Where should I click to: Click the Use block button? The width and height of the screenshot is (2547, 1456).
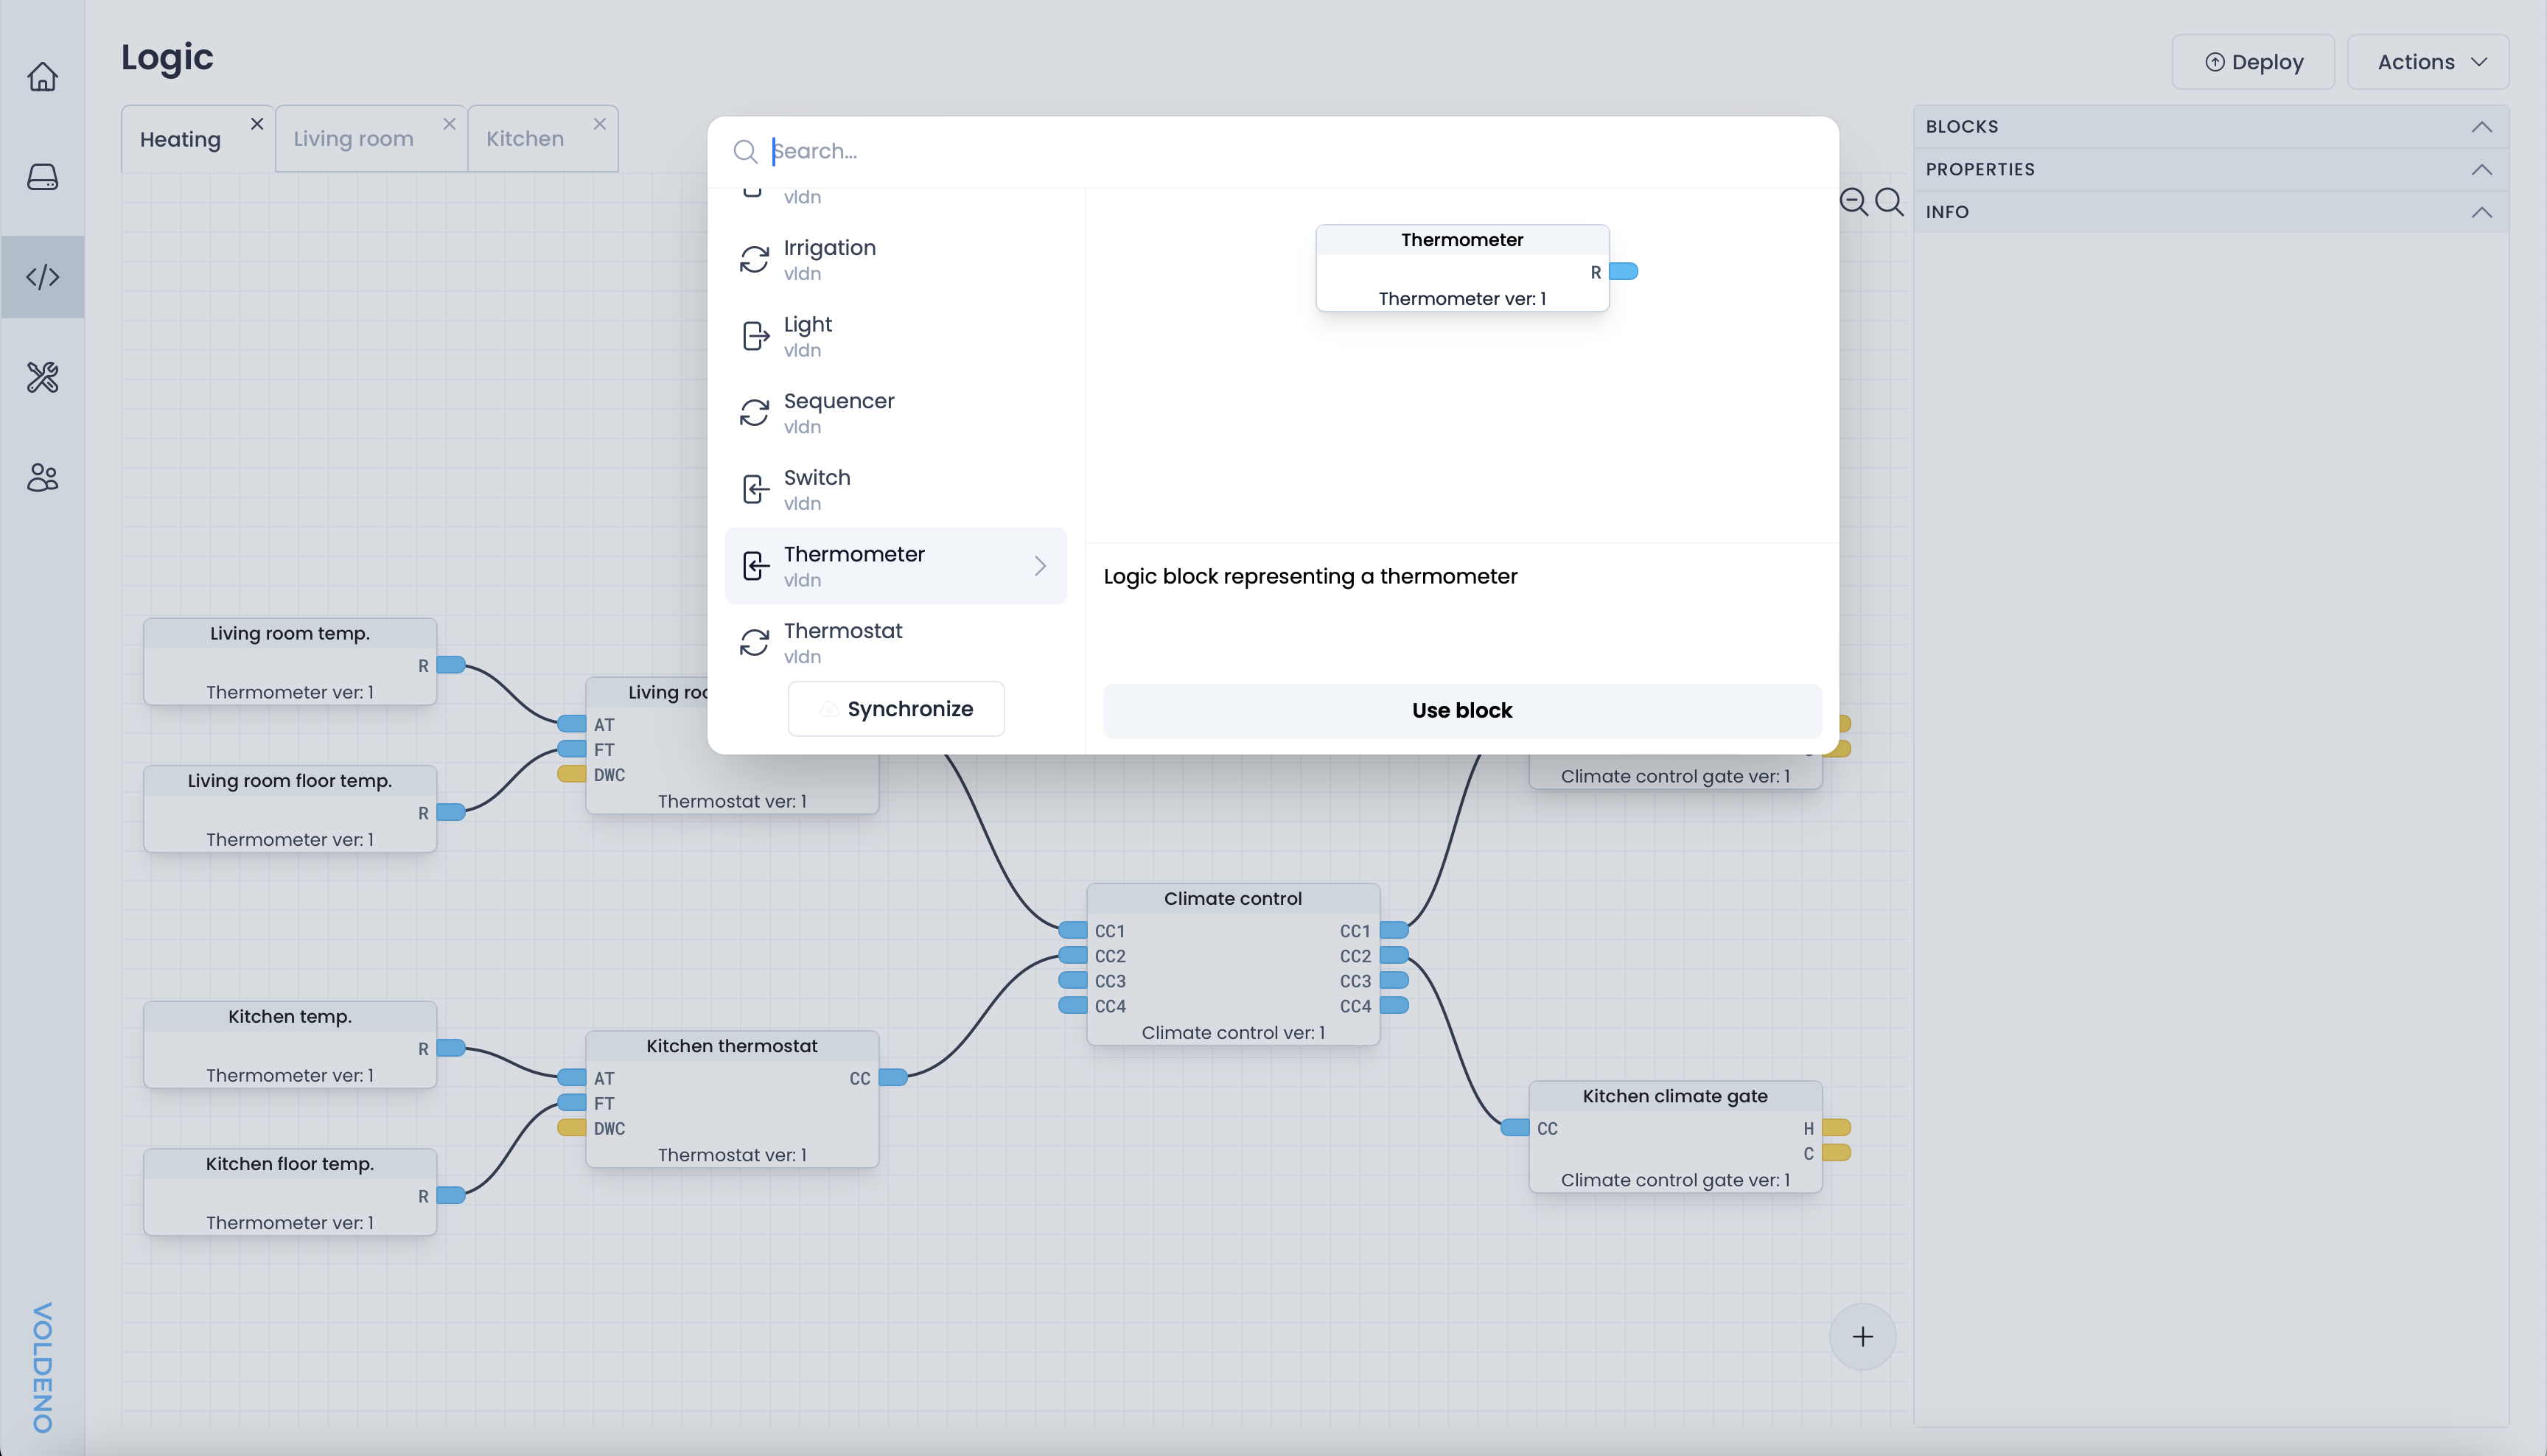[1461, 710]
